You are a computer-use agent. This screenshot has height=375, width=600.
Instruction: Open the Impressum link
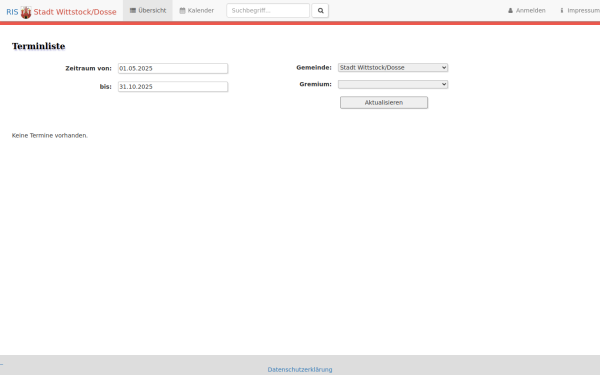point(580,10)
